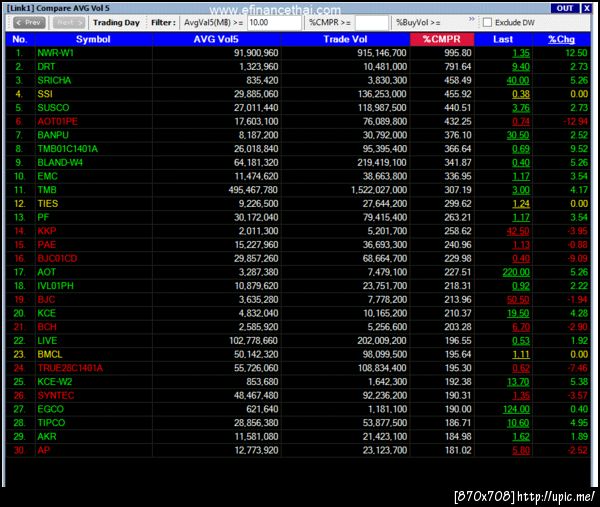This screenshot has height=507, width=600.
Task: Close the Compare AVG Vol 5 window
Action: pyautogui.click(x=587, y=8)
